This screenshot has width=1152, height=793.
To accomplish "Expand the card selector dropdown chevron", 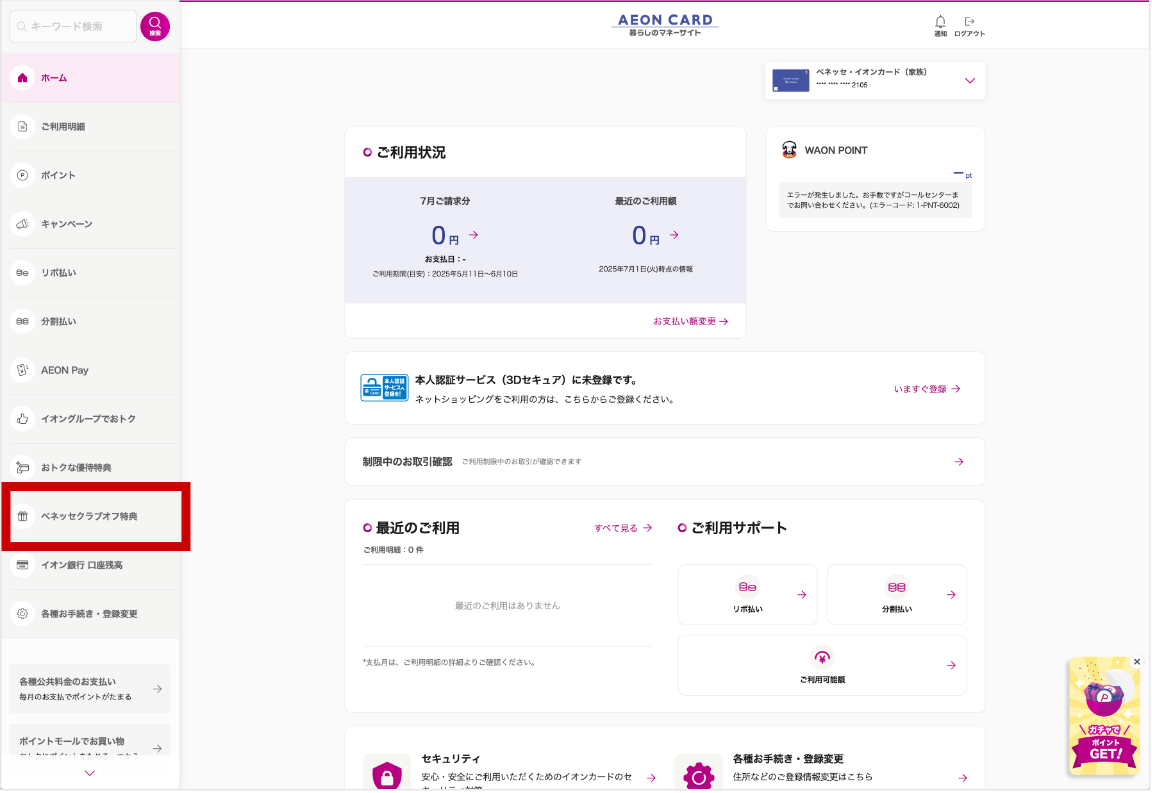I will point(970,81).
